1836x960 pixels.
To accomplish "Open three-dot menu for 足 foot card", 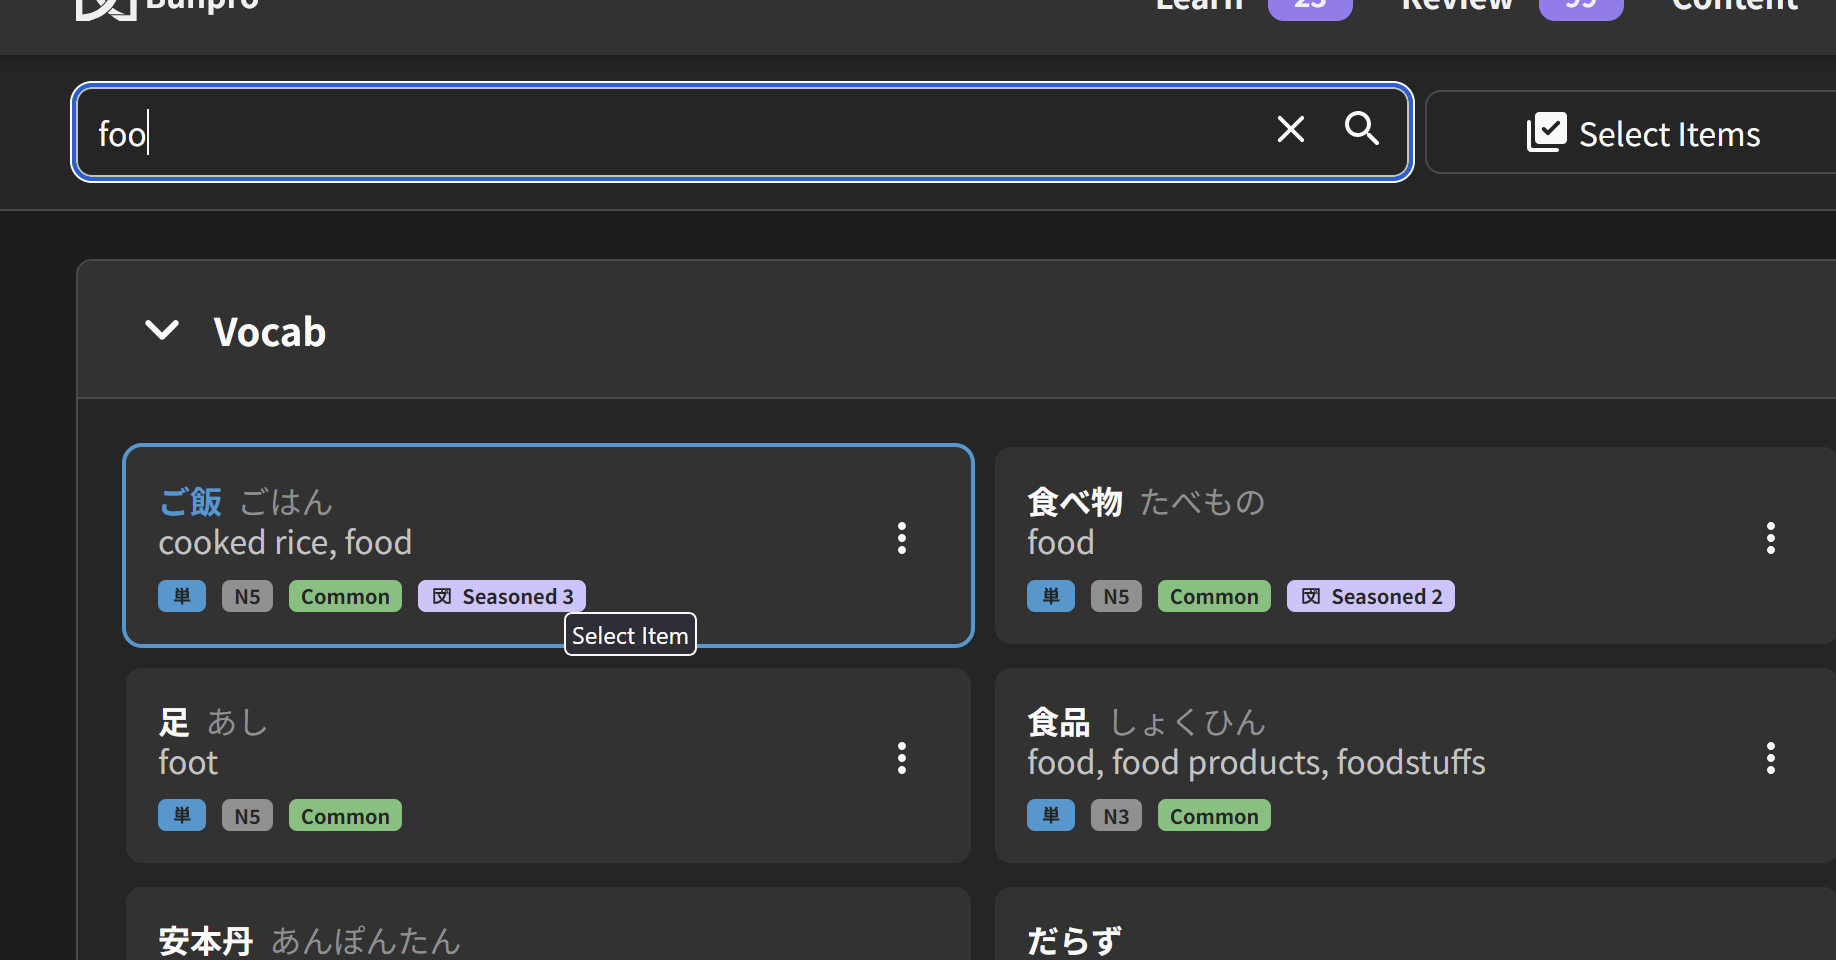I will tap(901, 758).
